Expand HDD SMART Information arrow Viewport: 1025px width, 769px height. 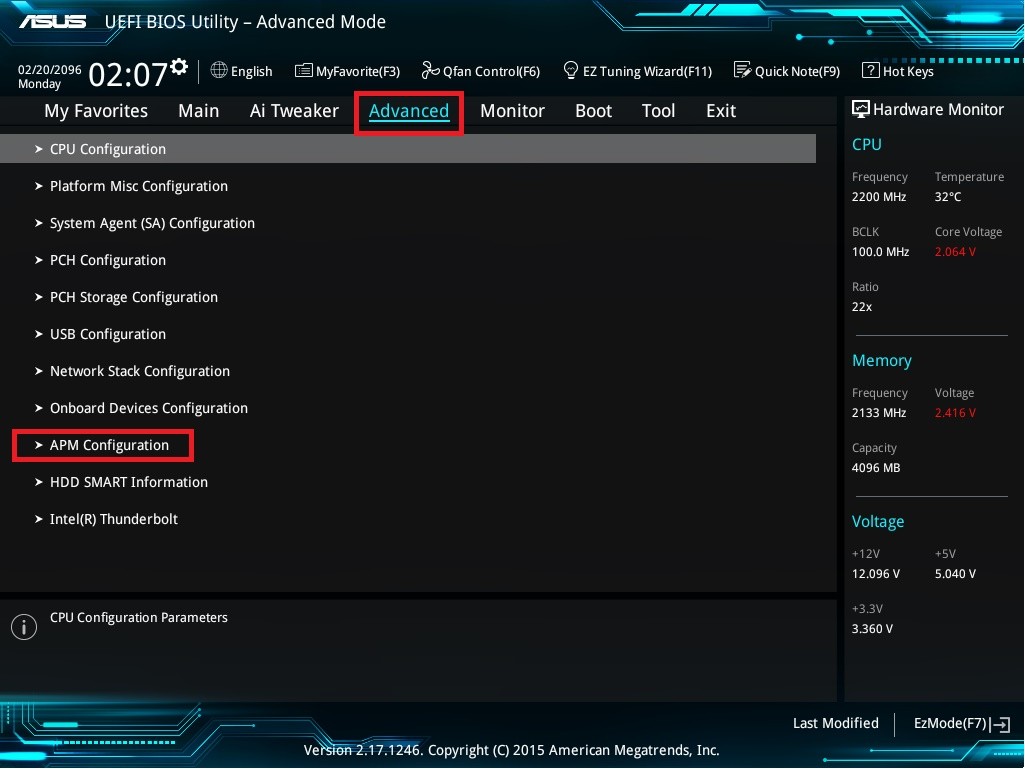(39, 482)
